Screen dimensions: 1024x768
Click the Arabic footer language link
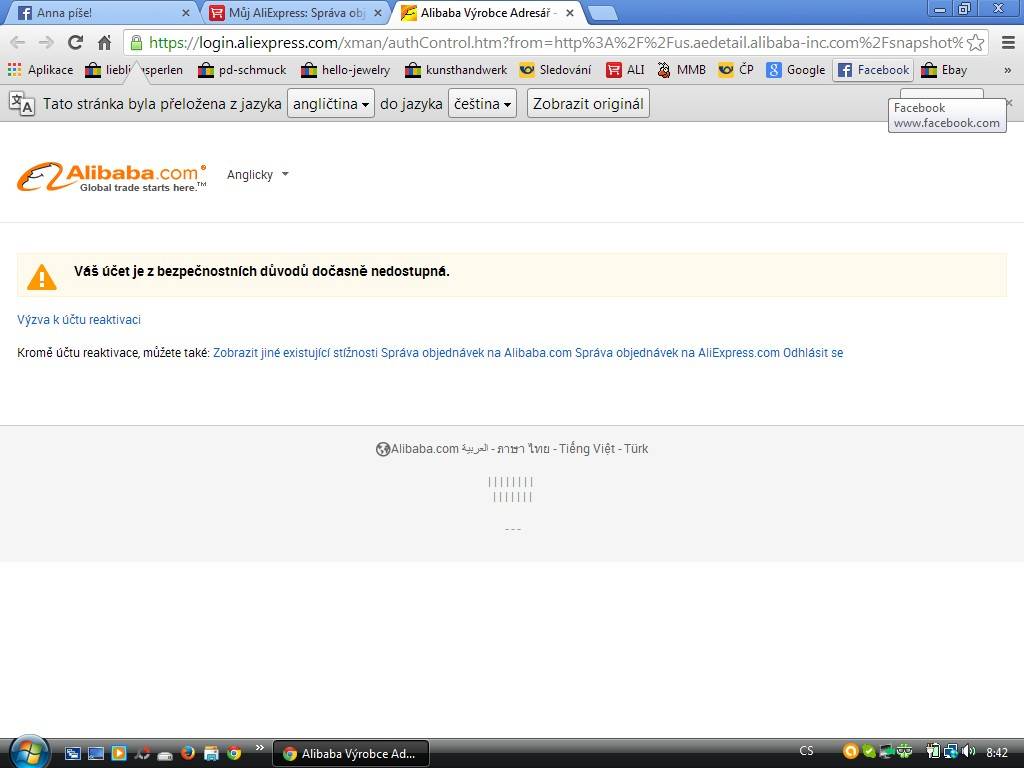(x=475, y=449)
